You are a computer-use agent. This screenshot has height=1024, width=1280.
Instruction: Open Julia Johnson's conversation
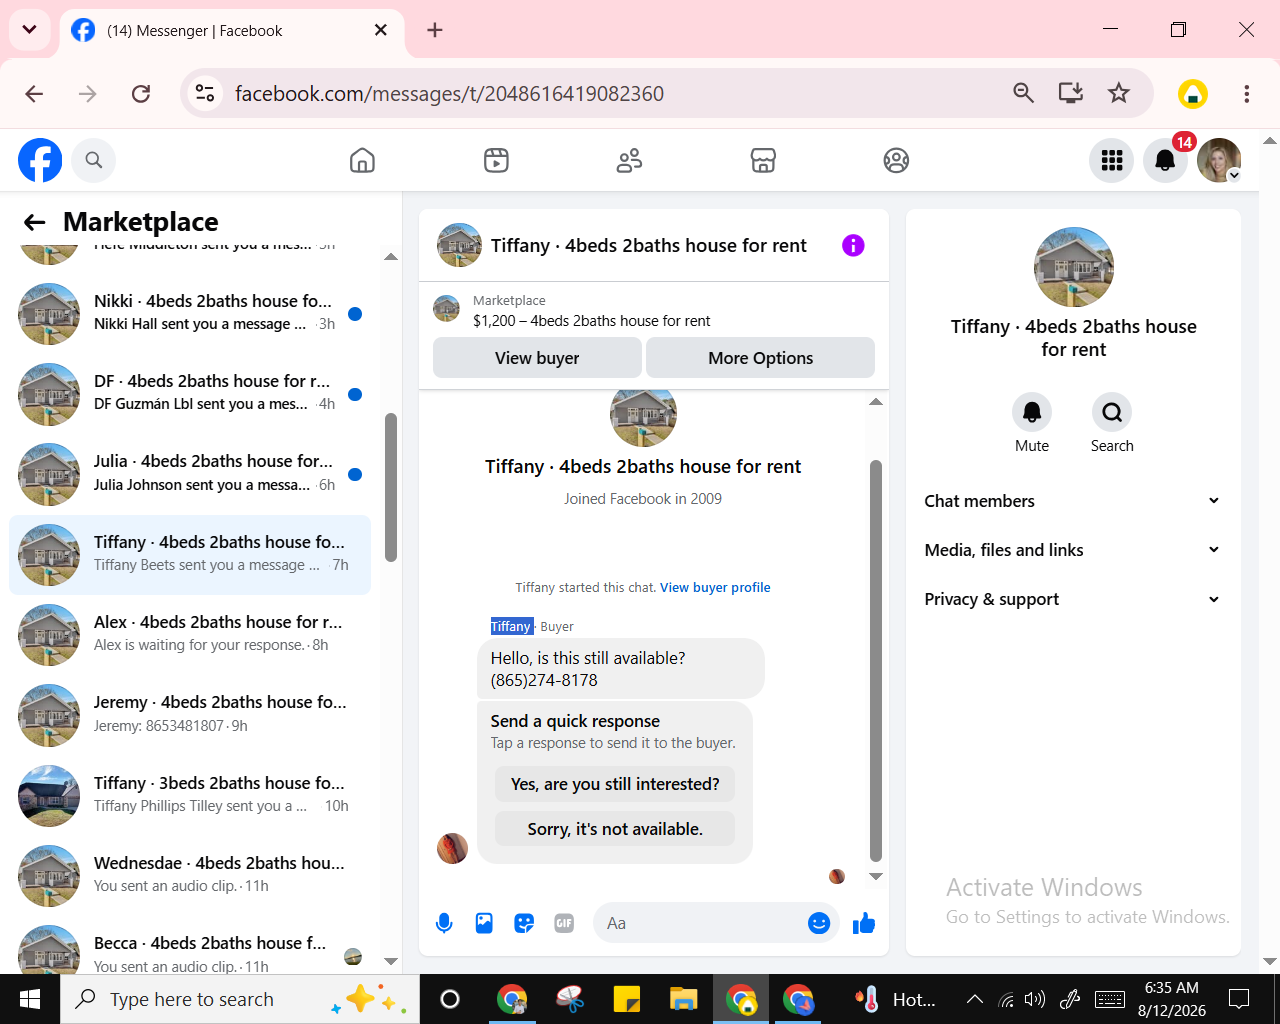[190, 474]
